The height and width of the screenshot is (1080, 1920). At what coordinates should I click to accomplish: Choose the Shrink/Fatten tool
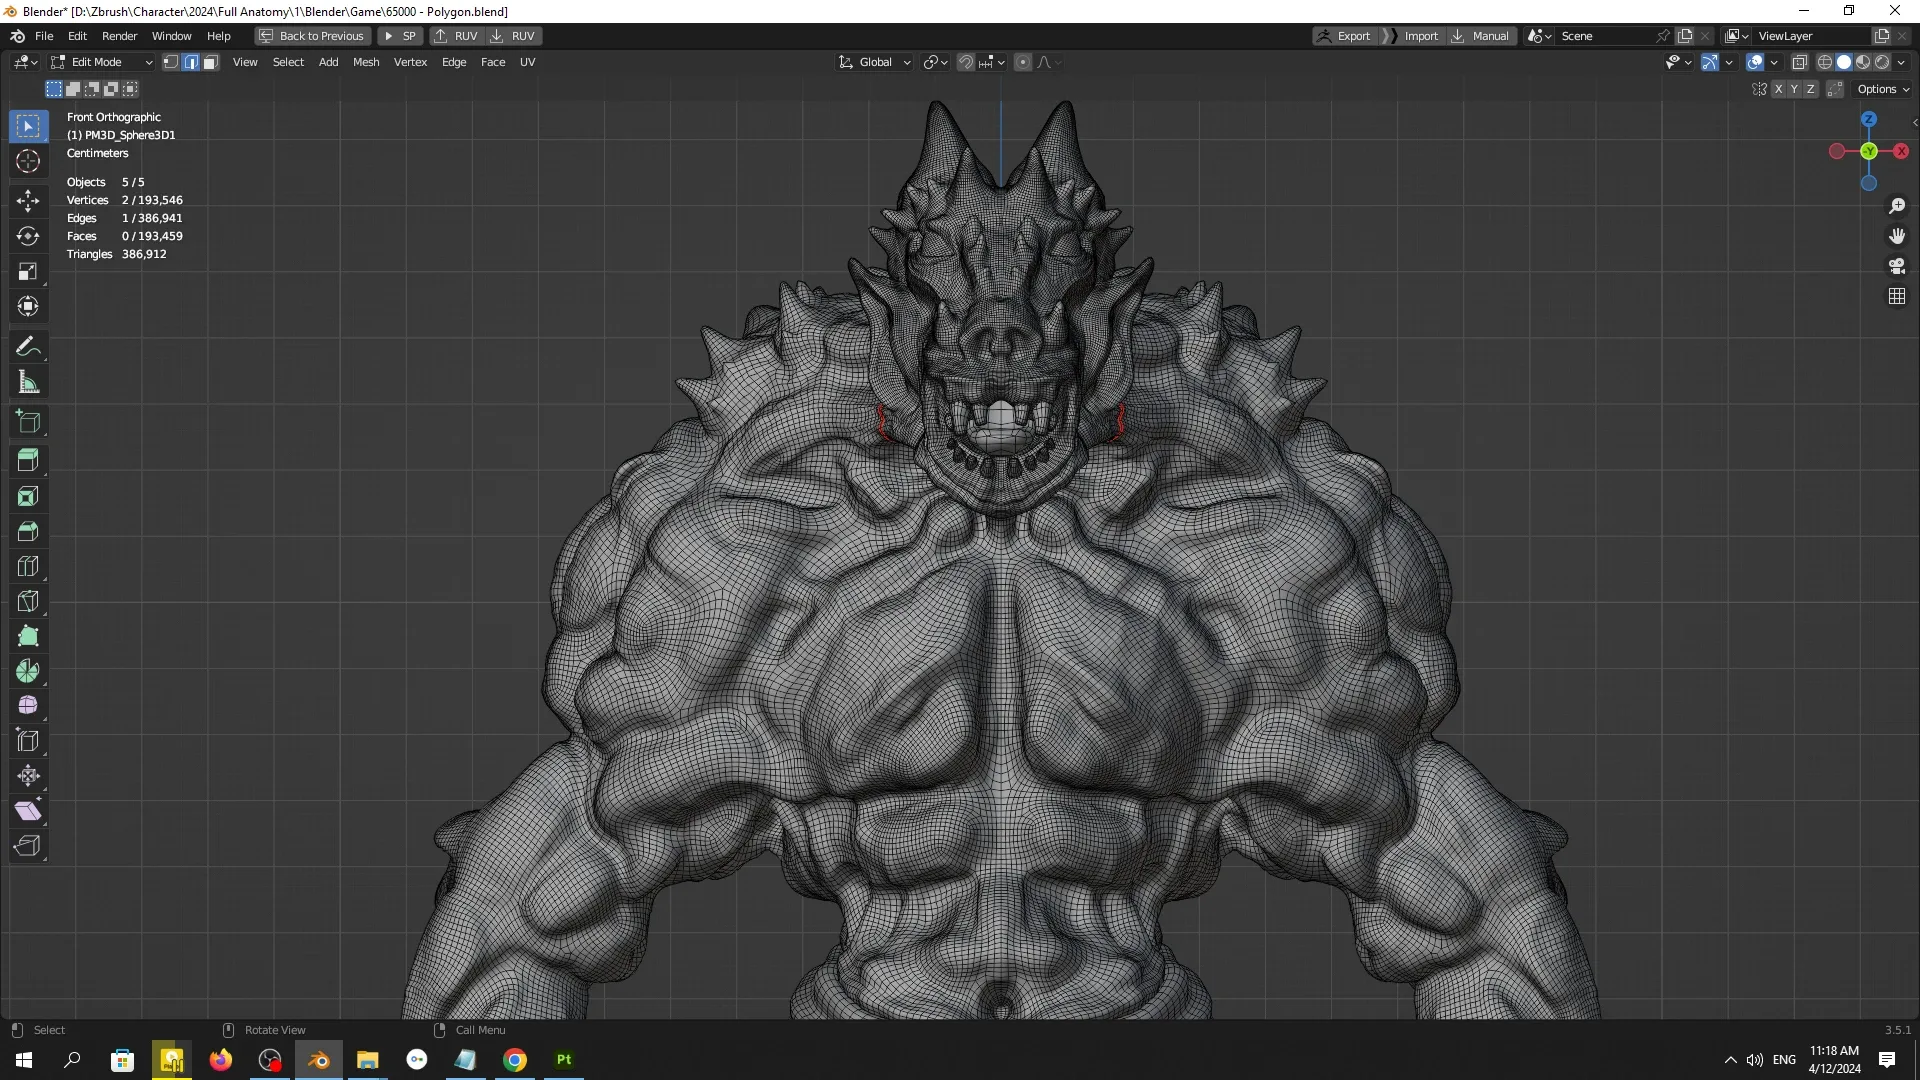pyautogui.click(x=28, y=776)
